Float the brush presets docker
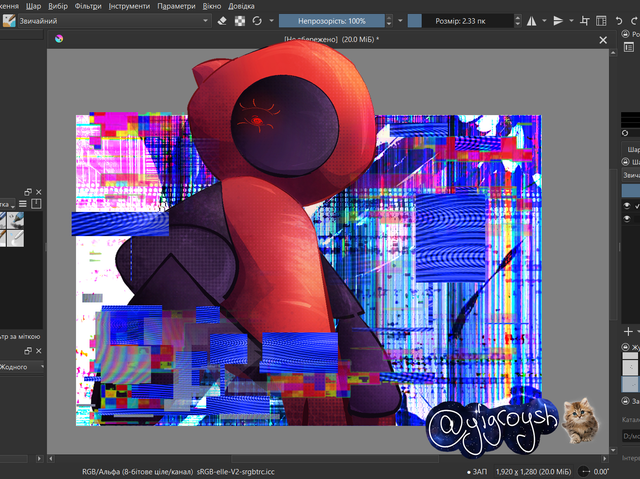This screenshot has width=640, height=479. [x=28, y=192]
